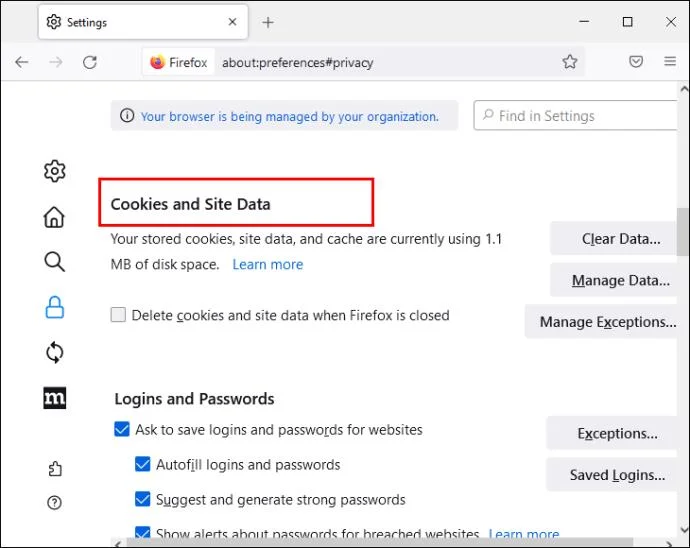The image size is (690, 548).
Task: Go to Home settings in the sidebar
Action: 54,217
